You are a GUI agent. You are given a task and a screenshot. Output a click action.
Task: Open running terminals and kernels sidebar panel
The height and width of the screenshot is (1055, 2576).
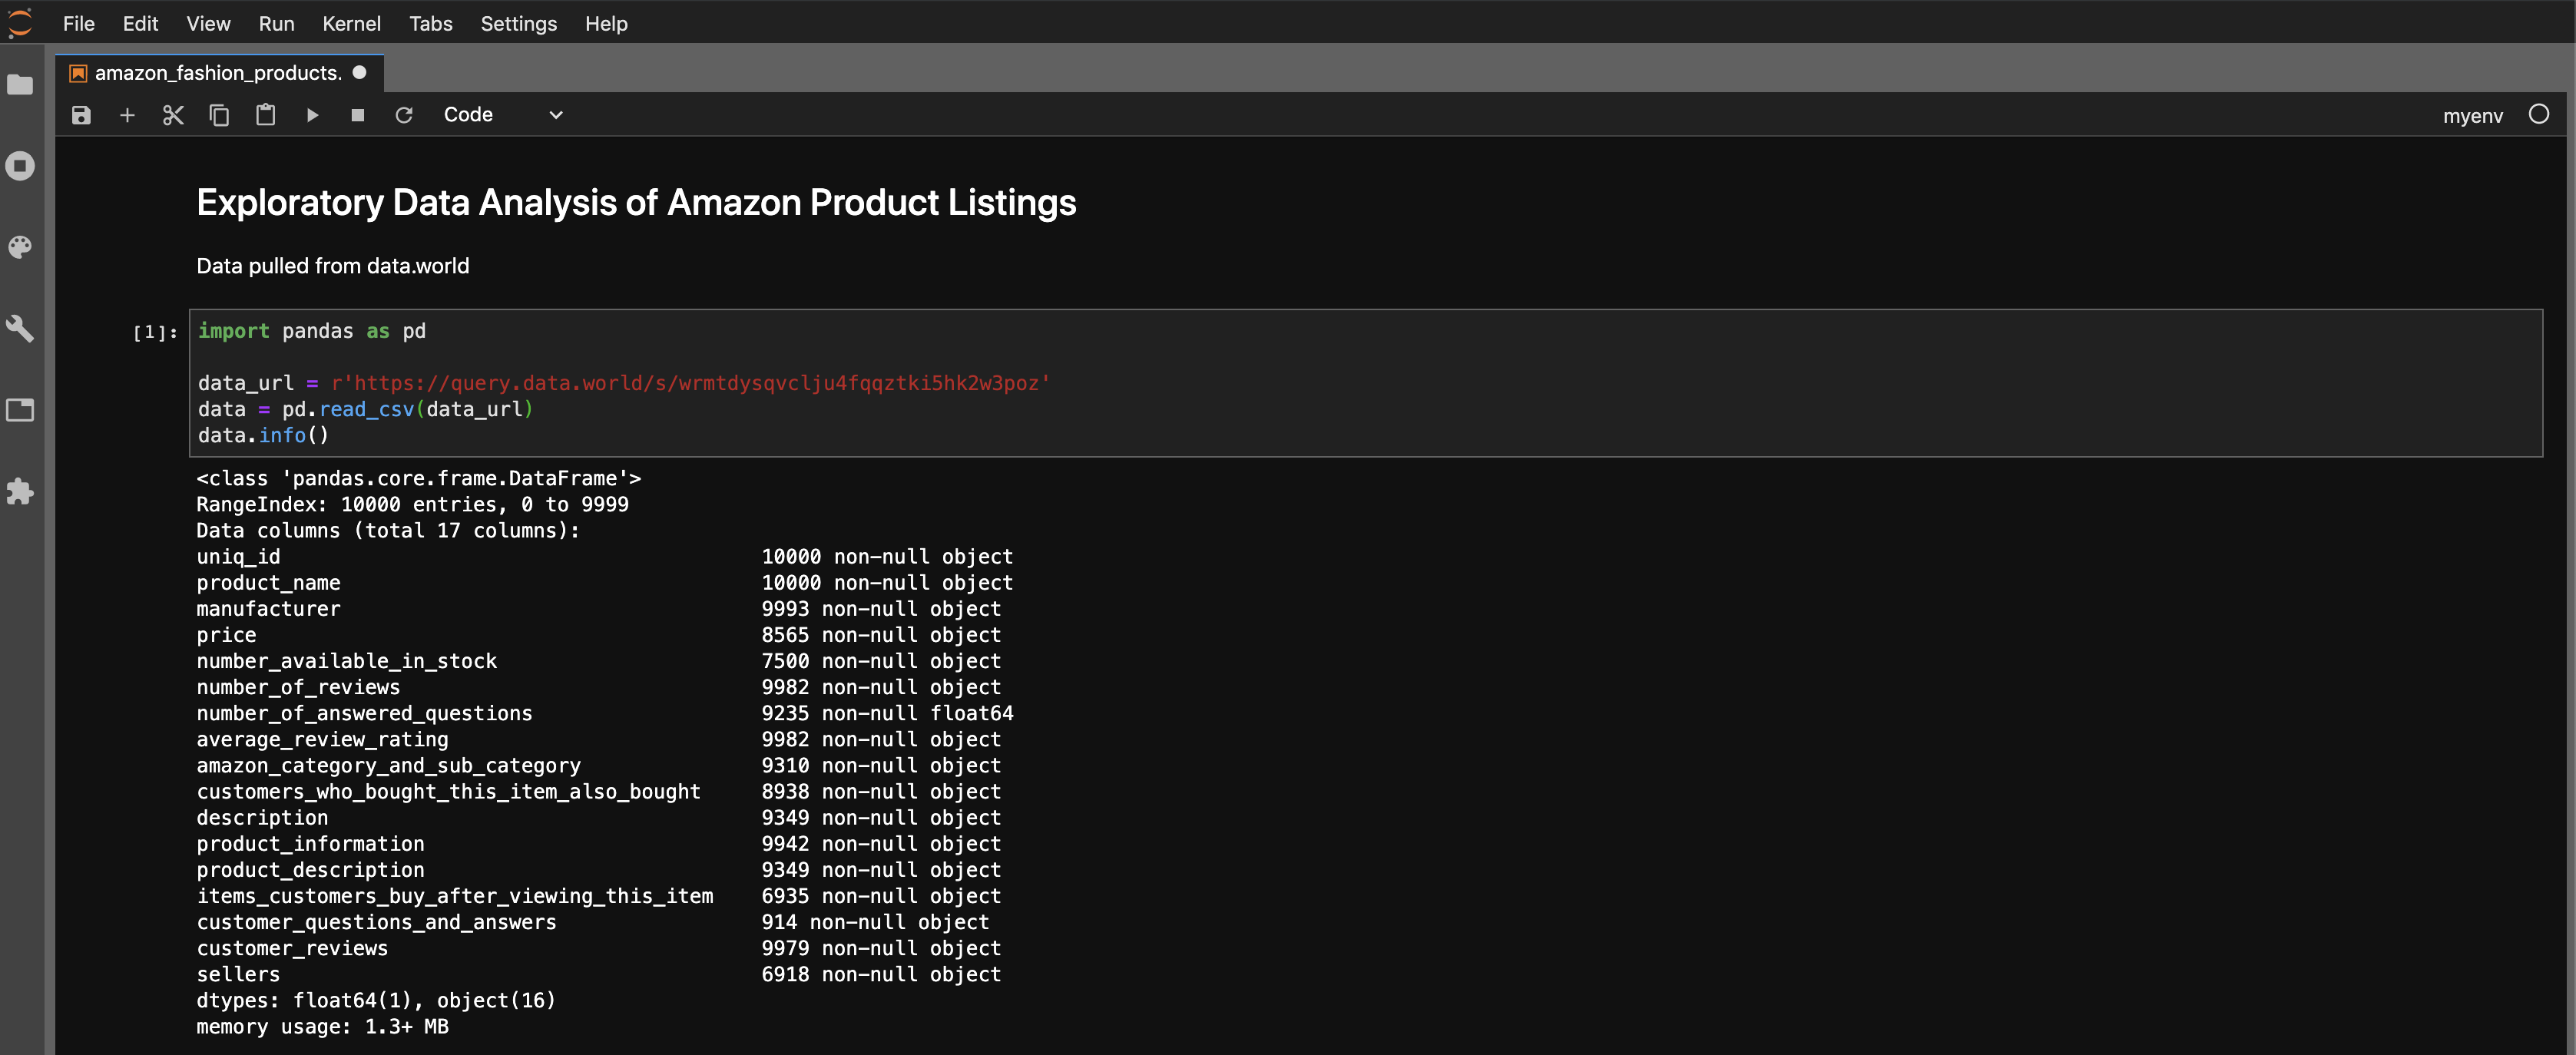20,166
